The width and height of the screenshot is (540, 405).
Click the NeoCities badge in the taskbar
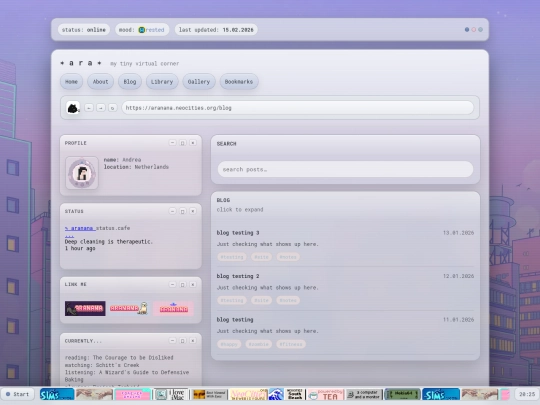pyautogui.click(x=248, y=394)
